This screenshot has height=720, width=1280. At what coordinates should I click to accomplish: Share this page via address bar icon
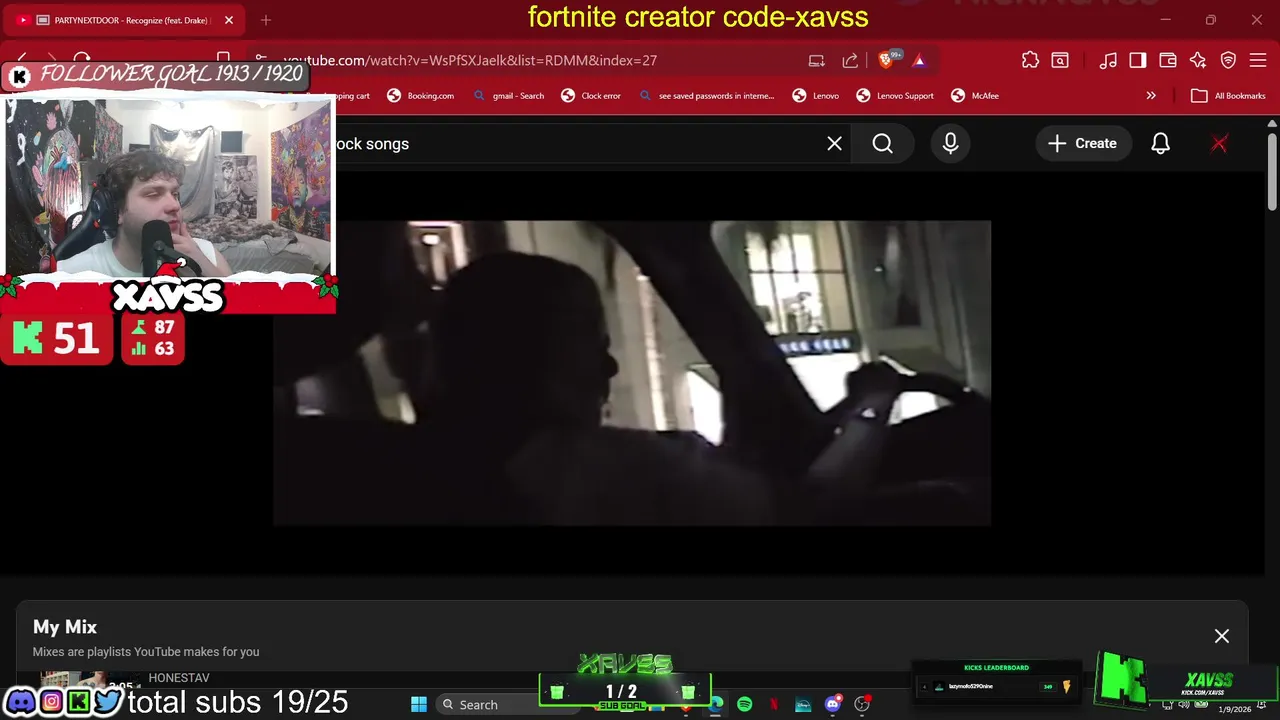pos(850,61)
